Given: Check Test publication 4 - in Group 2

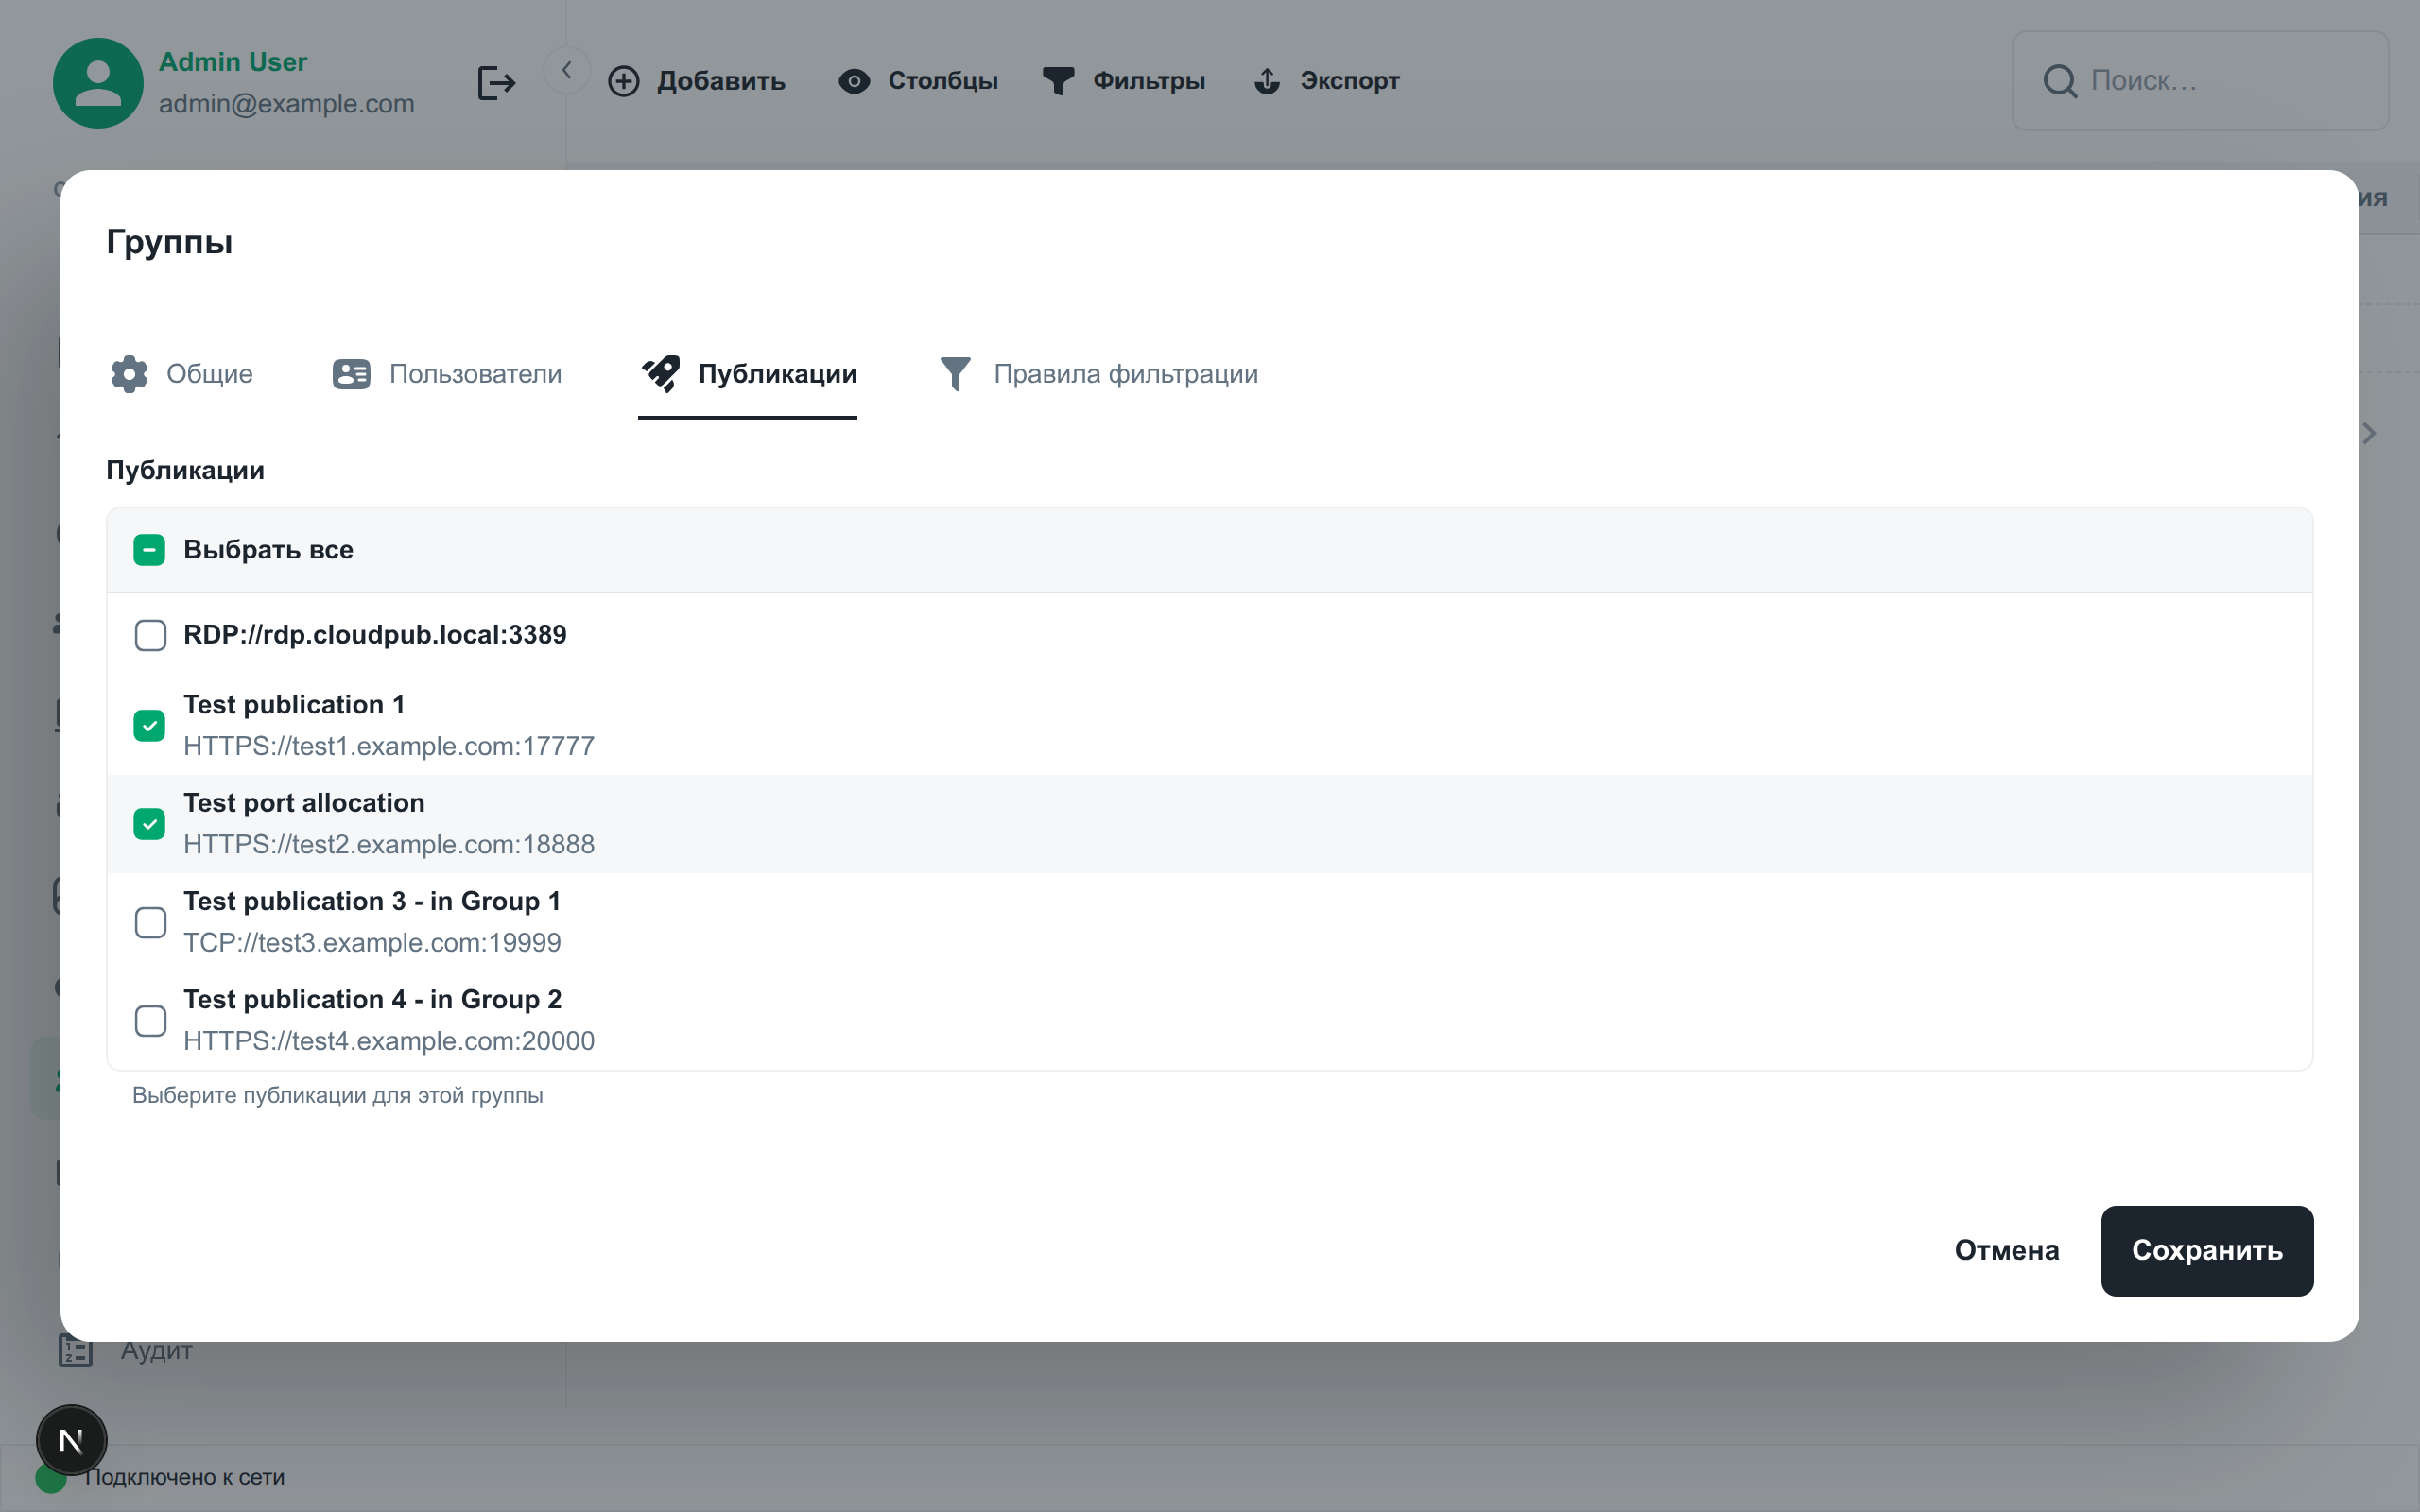Looking at the screenshot, I should 150,1020.
